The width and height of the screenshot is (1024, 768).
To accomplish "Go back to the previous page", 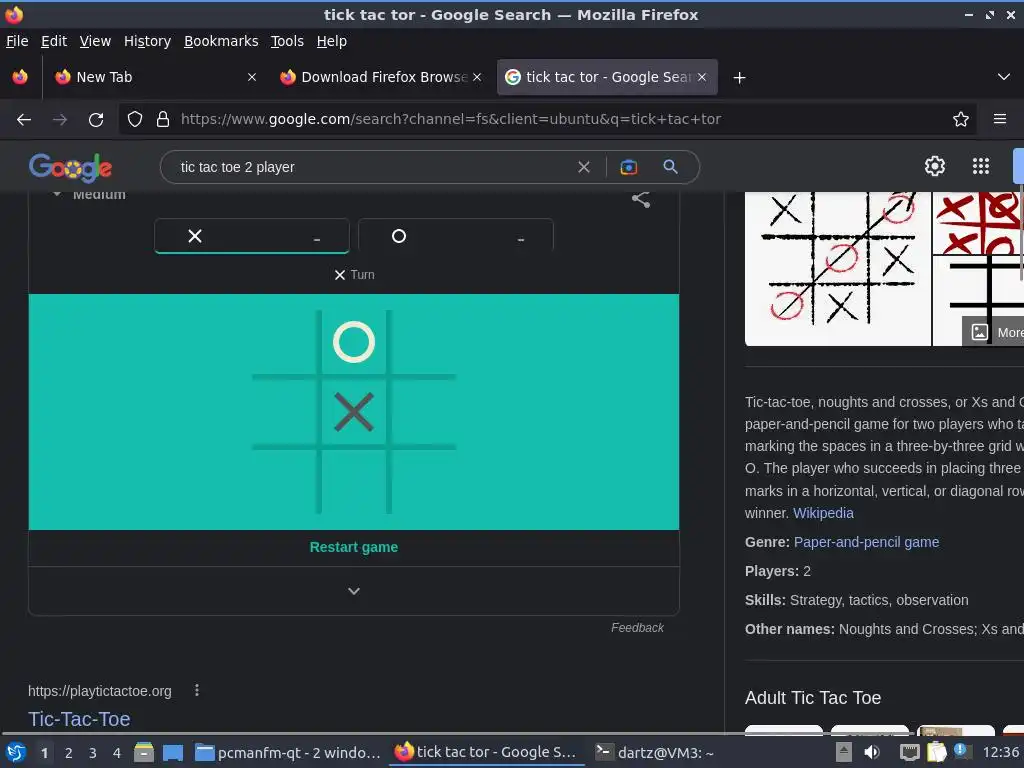I will tap(24, 120).
